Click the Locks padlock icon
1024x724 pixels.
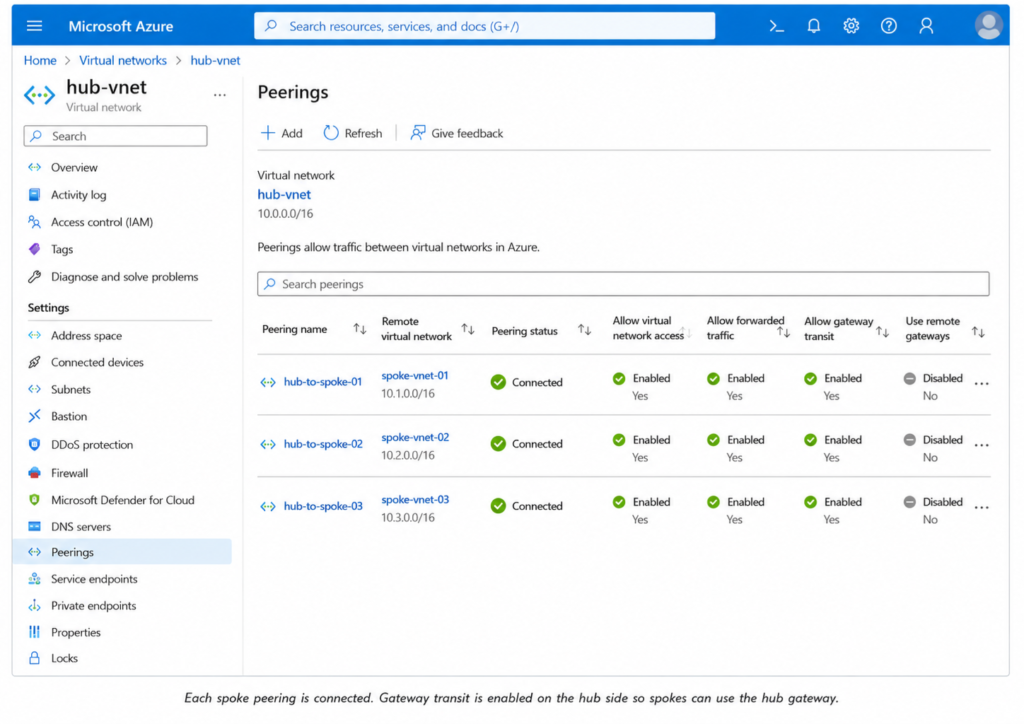click(35, 658)
